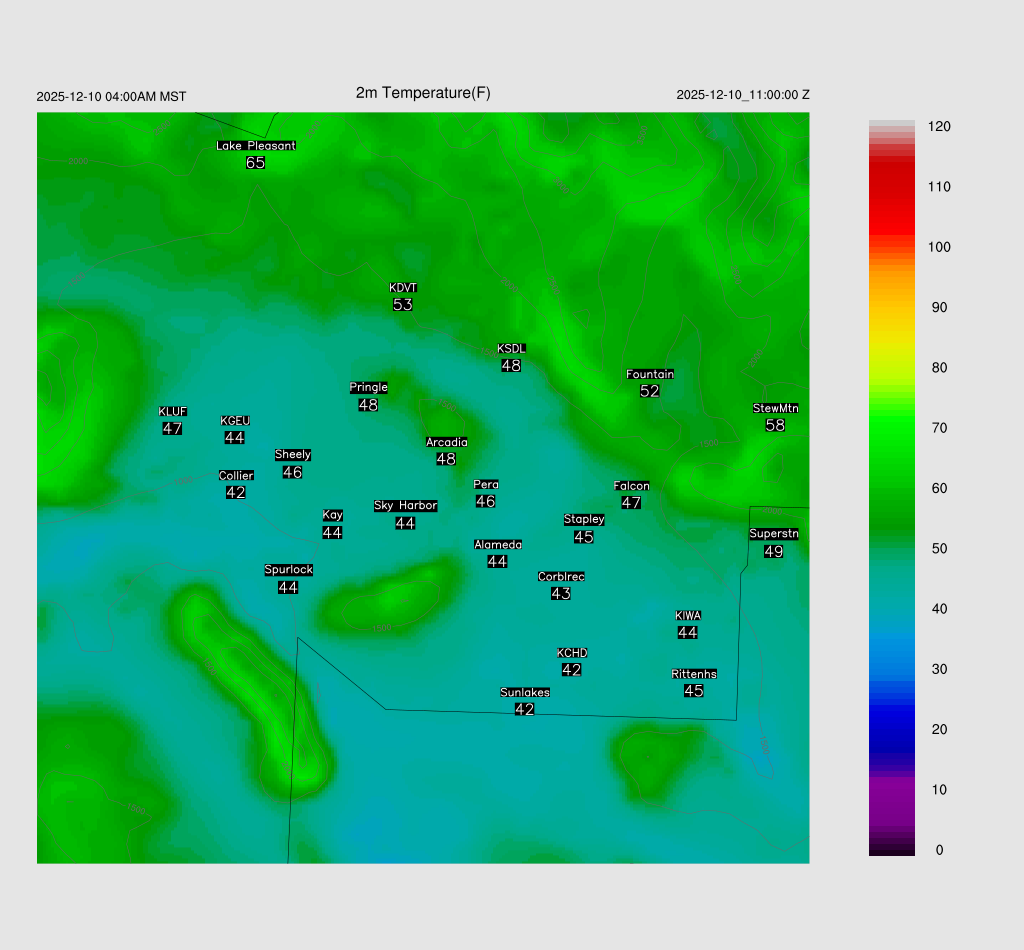Select the Fountain station label

point(650,374)
